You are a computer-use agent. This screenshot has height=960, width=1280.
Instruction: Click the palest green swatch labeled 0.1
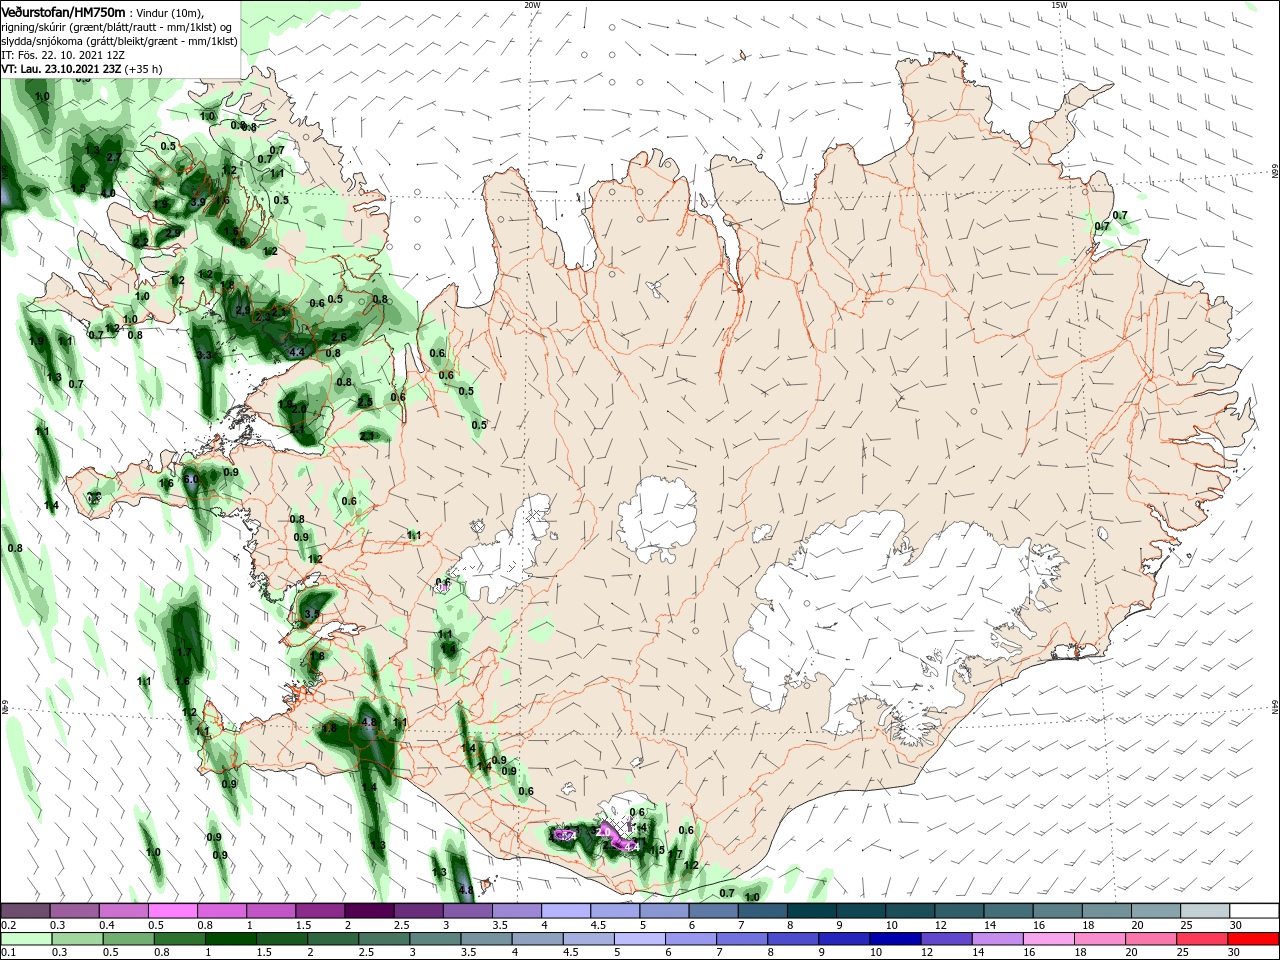pos(26,939)
